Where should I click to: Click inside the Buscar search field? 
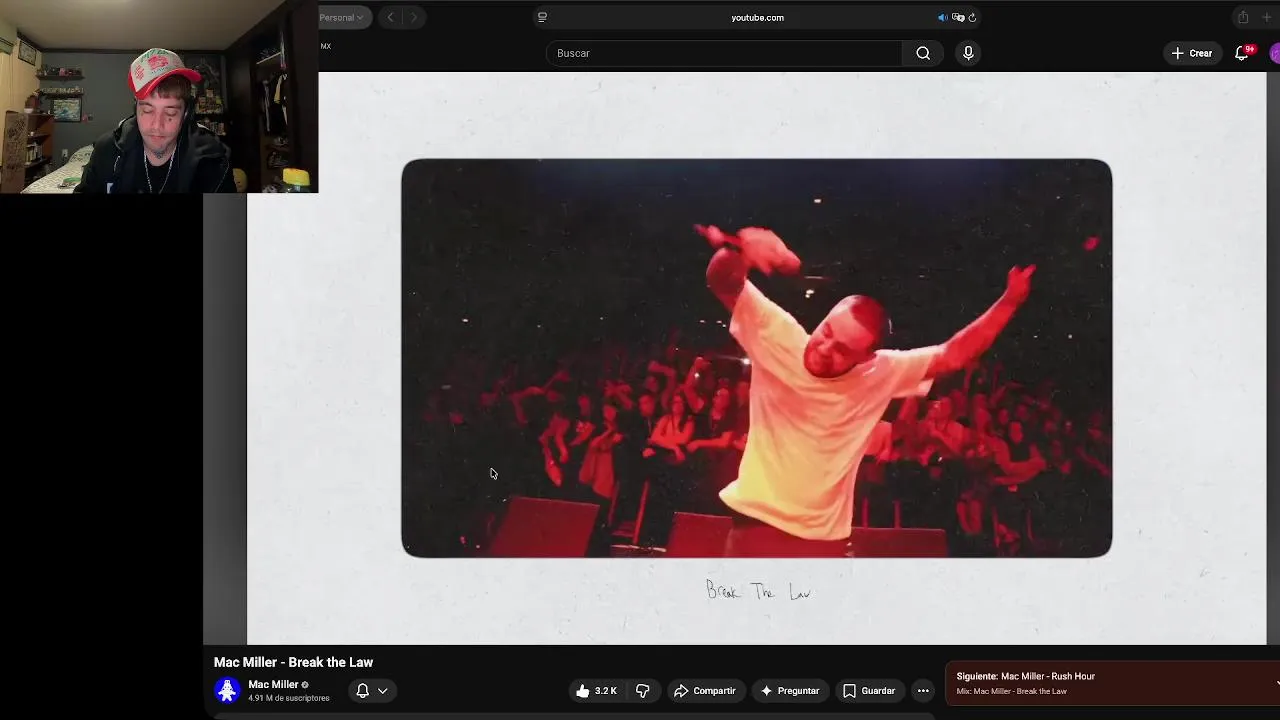(724, 53)
